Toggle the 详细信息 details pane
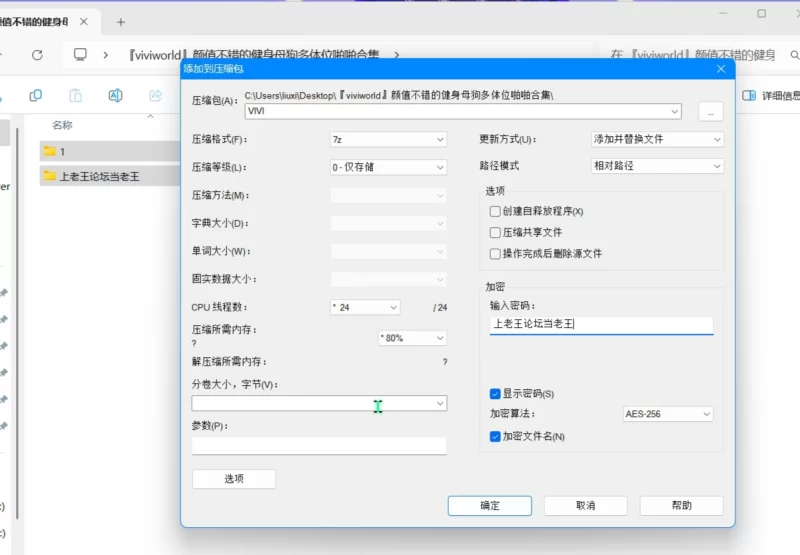 [770, 95]
